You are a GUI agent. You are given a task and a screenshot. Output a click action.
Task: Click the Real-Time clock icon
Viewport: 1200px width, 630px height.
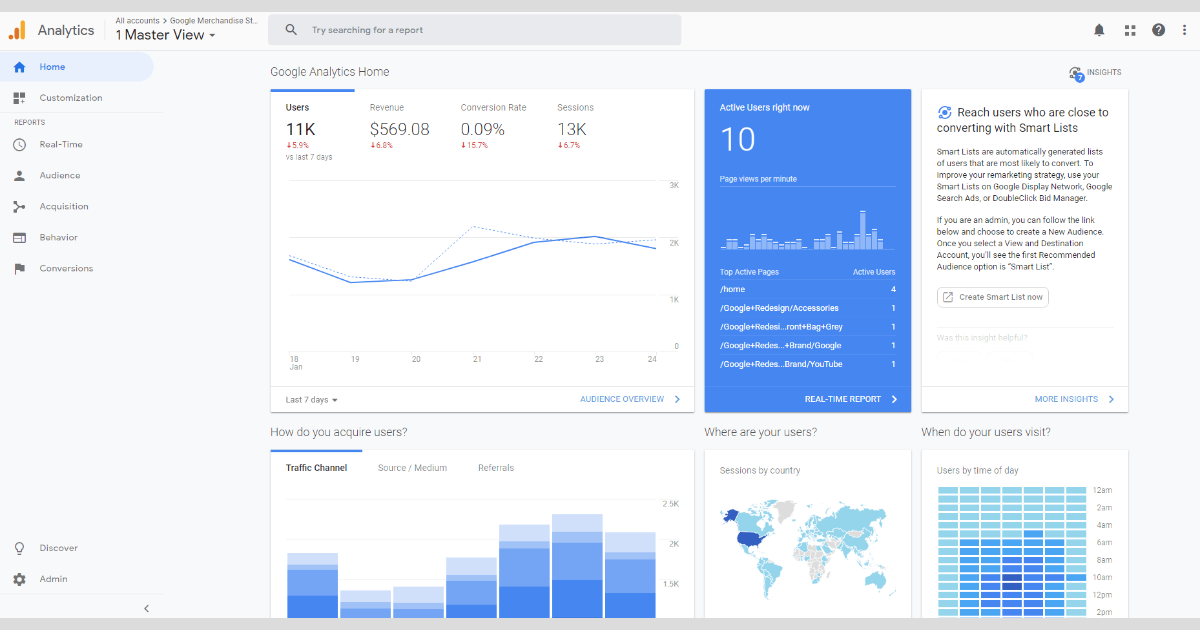(19, 144)
